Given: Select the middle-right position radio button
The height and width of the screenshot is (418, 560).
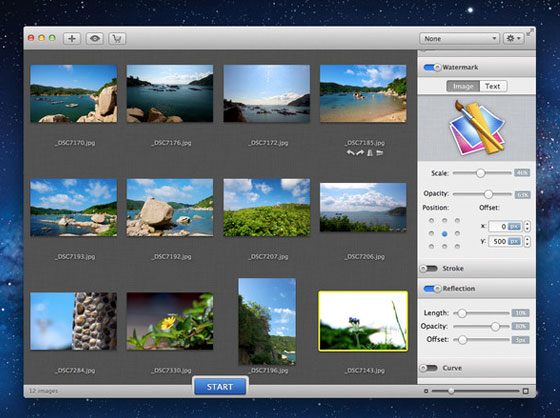Looking at the screenshot, I should 457,234.
